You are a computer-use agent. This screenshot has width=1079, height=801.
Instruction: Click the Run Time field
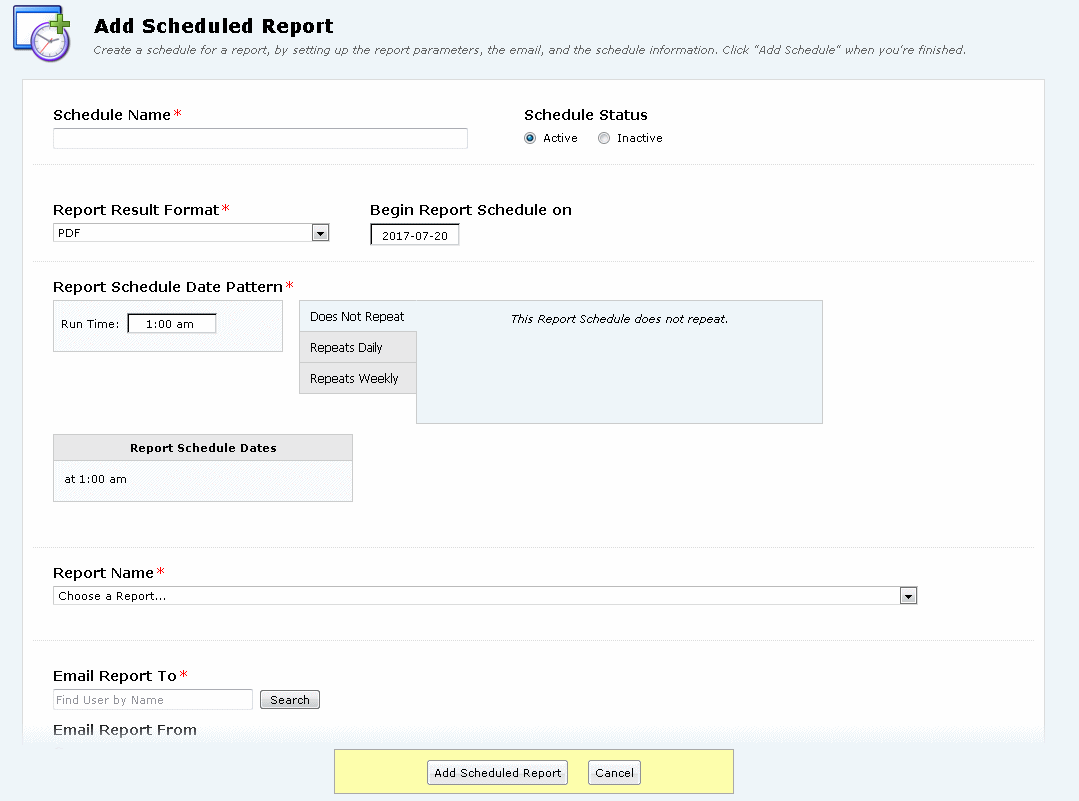[172, 323]
